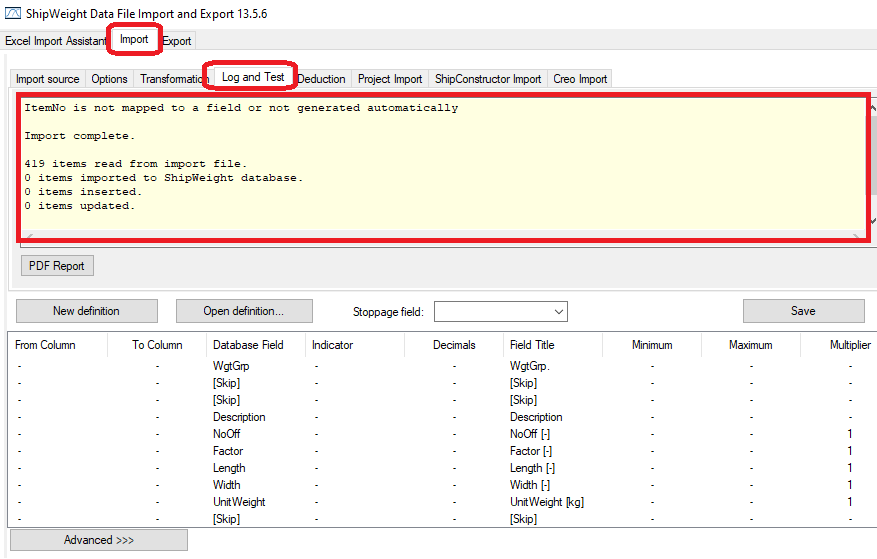Select the UnitWeight database field row
The height and width of the screenshot is (559, 877).
click(239, 502)
